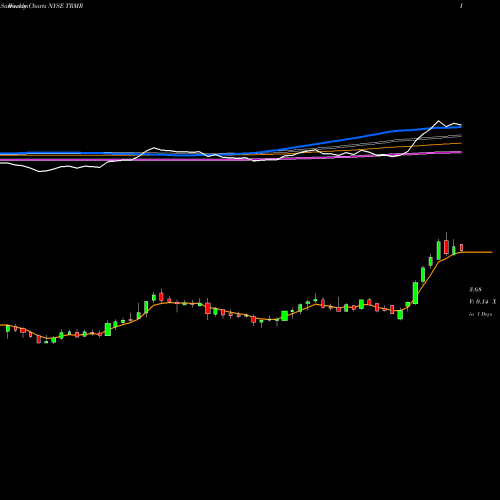The height and width of the screenshot is (500, 500).
Task: Click the last red candlestick at chart end
Action: coord(462,247)
